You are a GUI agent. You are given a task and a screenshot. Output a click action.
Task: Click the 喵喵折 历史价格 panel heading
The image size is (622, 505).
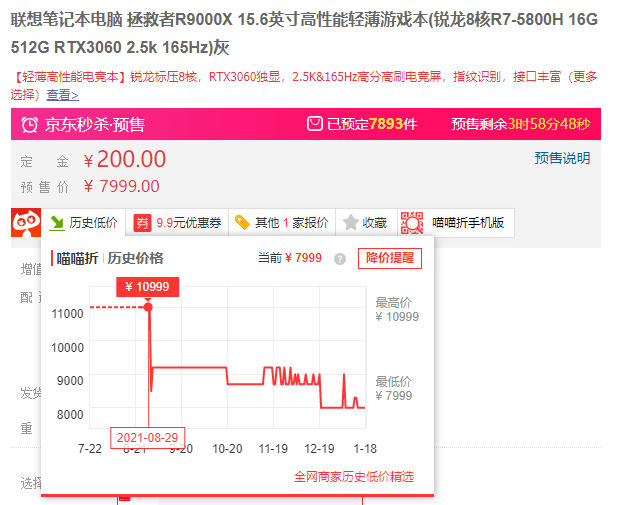pyautogui.click(x=110, y=258)
